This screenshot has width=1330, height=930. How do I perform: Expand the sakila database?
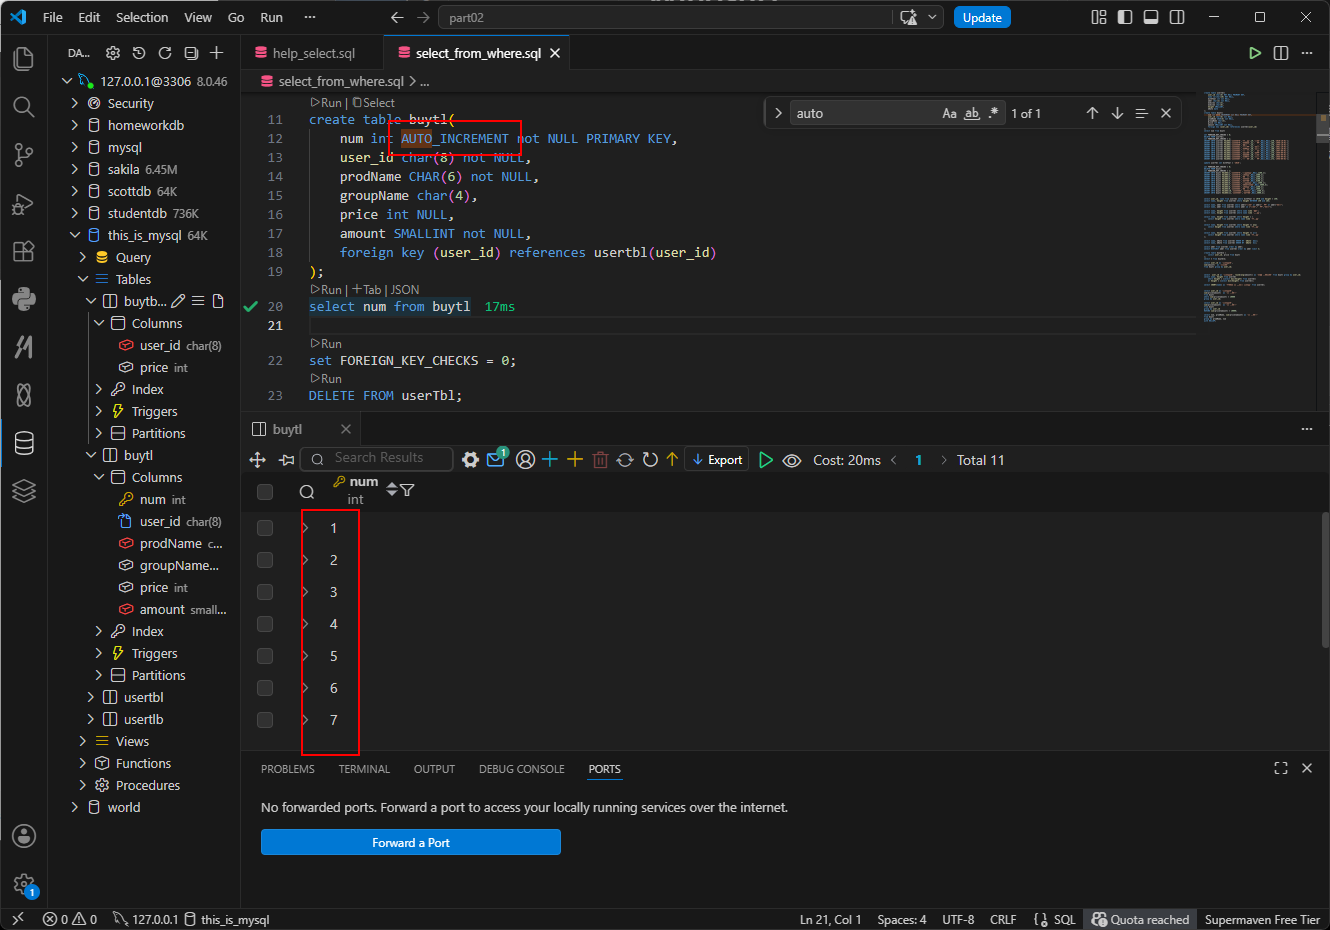75,169
